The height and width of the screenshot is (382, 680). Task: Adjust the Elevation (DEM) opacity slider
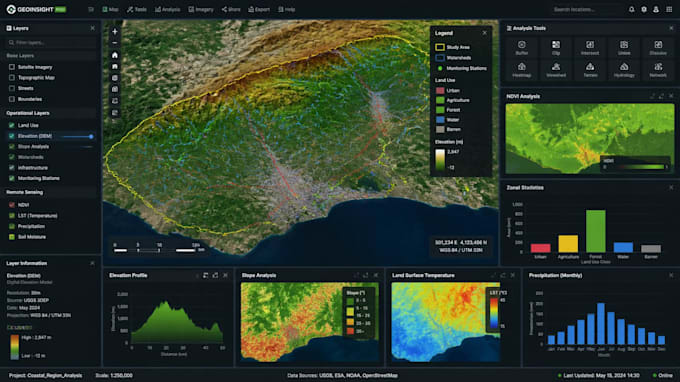[x=77, y=137]
